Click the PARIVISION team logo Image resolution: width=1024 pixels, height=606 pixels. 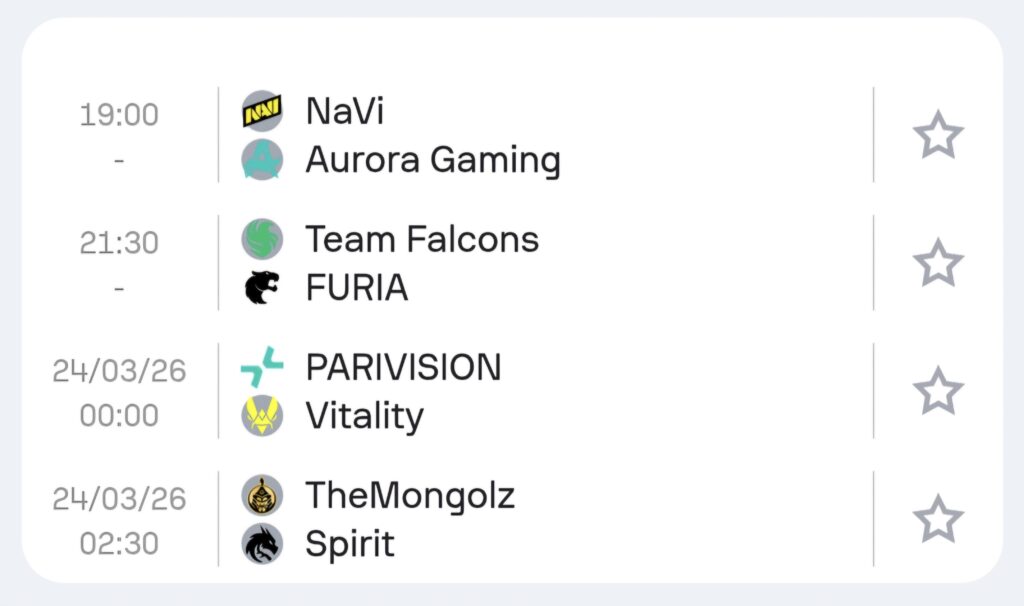[262, 367]
